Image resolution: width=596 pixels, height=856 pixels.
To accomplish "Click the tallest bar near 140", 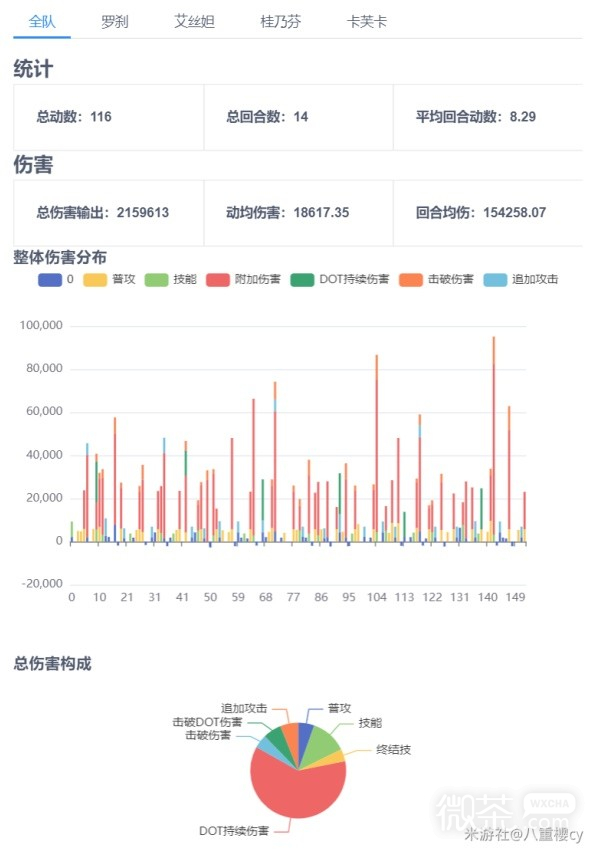I will click(494, 439).
